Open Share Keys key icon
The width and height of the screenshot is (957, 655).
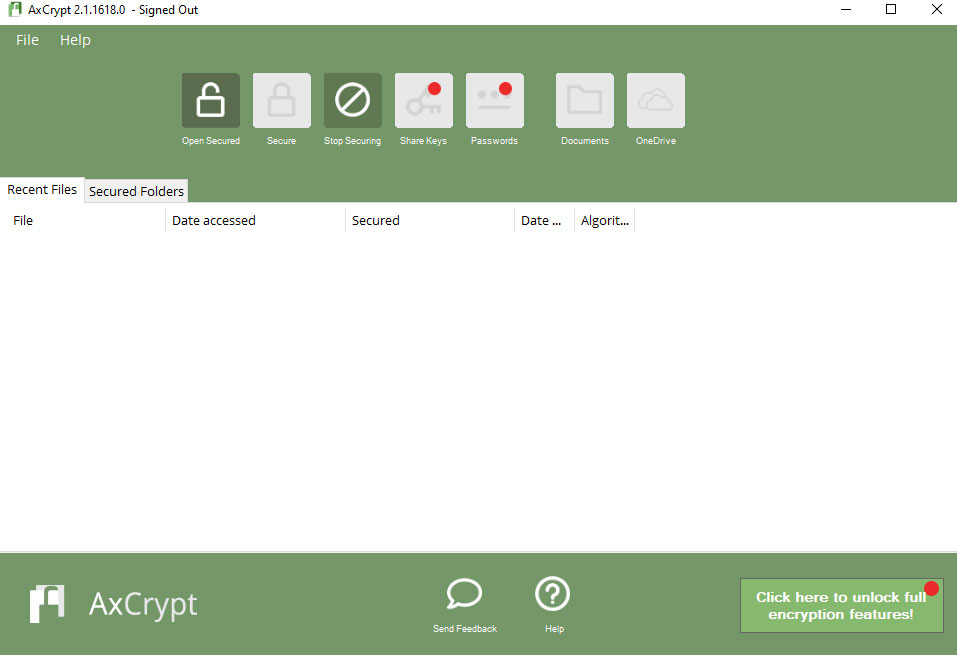(x=424, y=101)
